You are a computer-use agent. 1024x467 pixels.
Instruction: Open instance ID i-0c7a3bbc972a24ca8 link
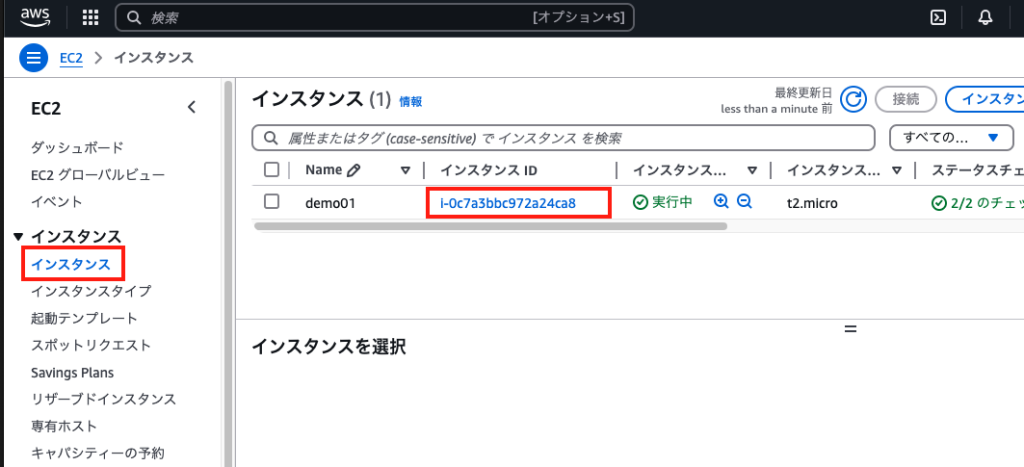pyautogui.click(x=508, y=202)
